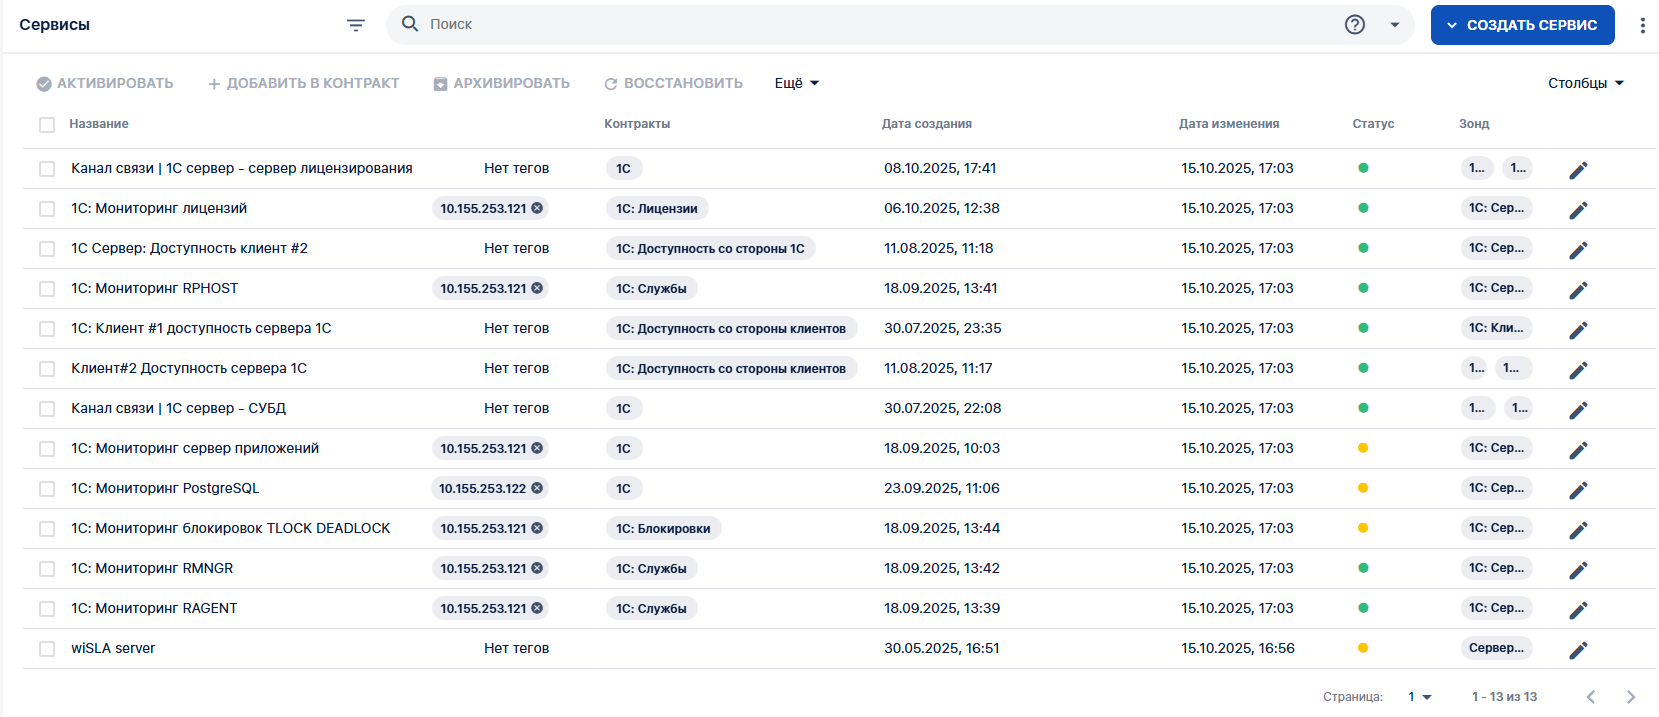Edit the 1С: Мониторинг PostgreSQL service

click(x=1578, y=490)
